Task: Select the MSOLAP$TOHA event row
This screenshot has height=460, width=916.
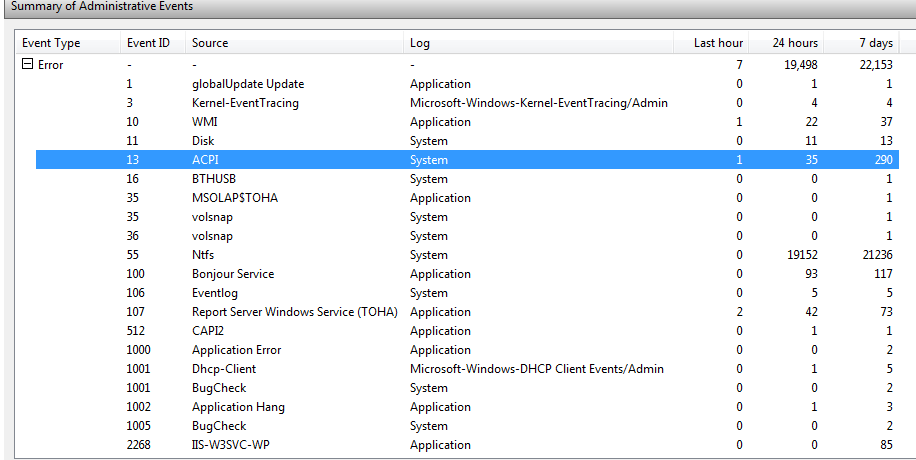Action: [x=235, y=198]
